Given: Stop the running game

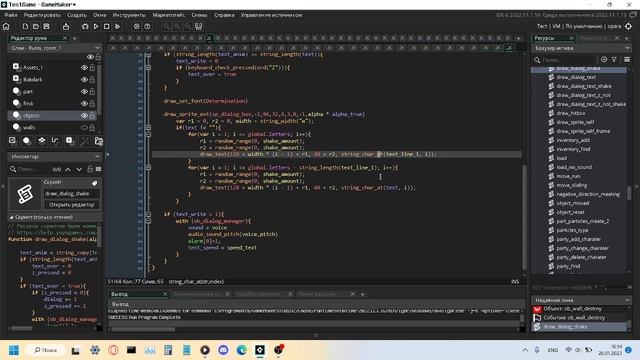Looking at the screenshot, I should click(x=107, y=27).
